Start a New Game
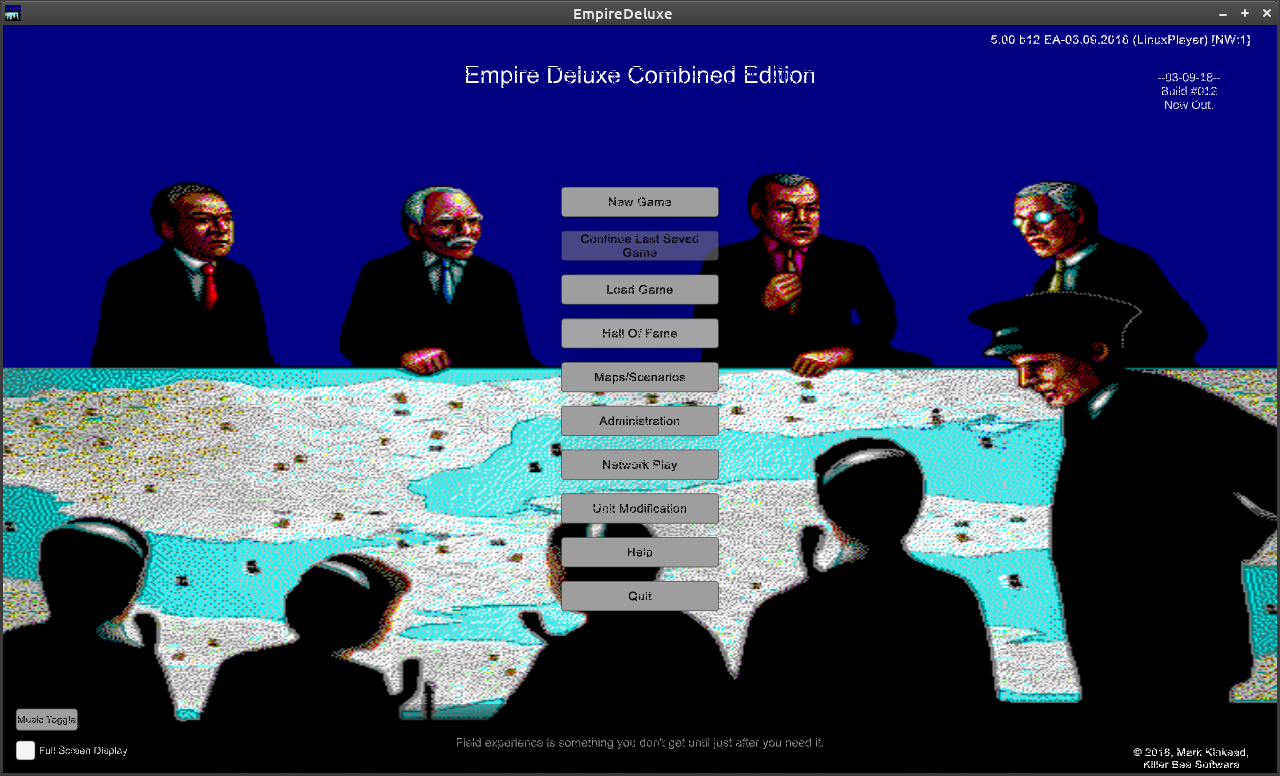 pos(640,202)
